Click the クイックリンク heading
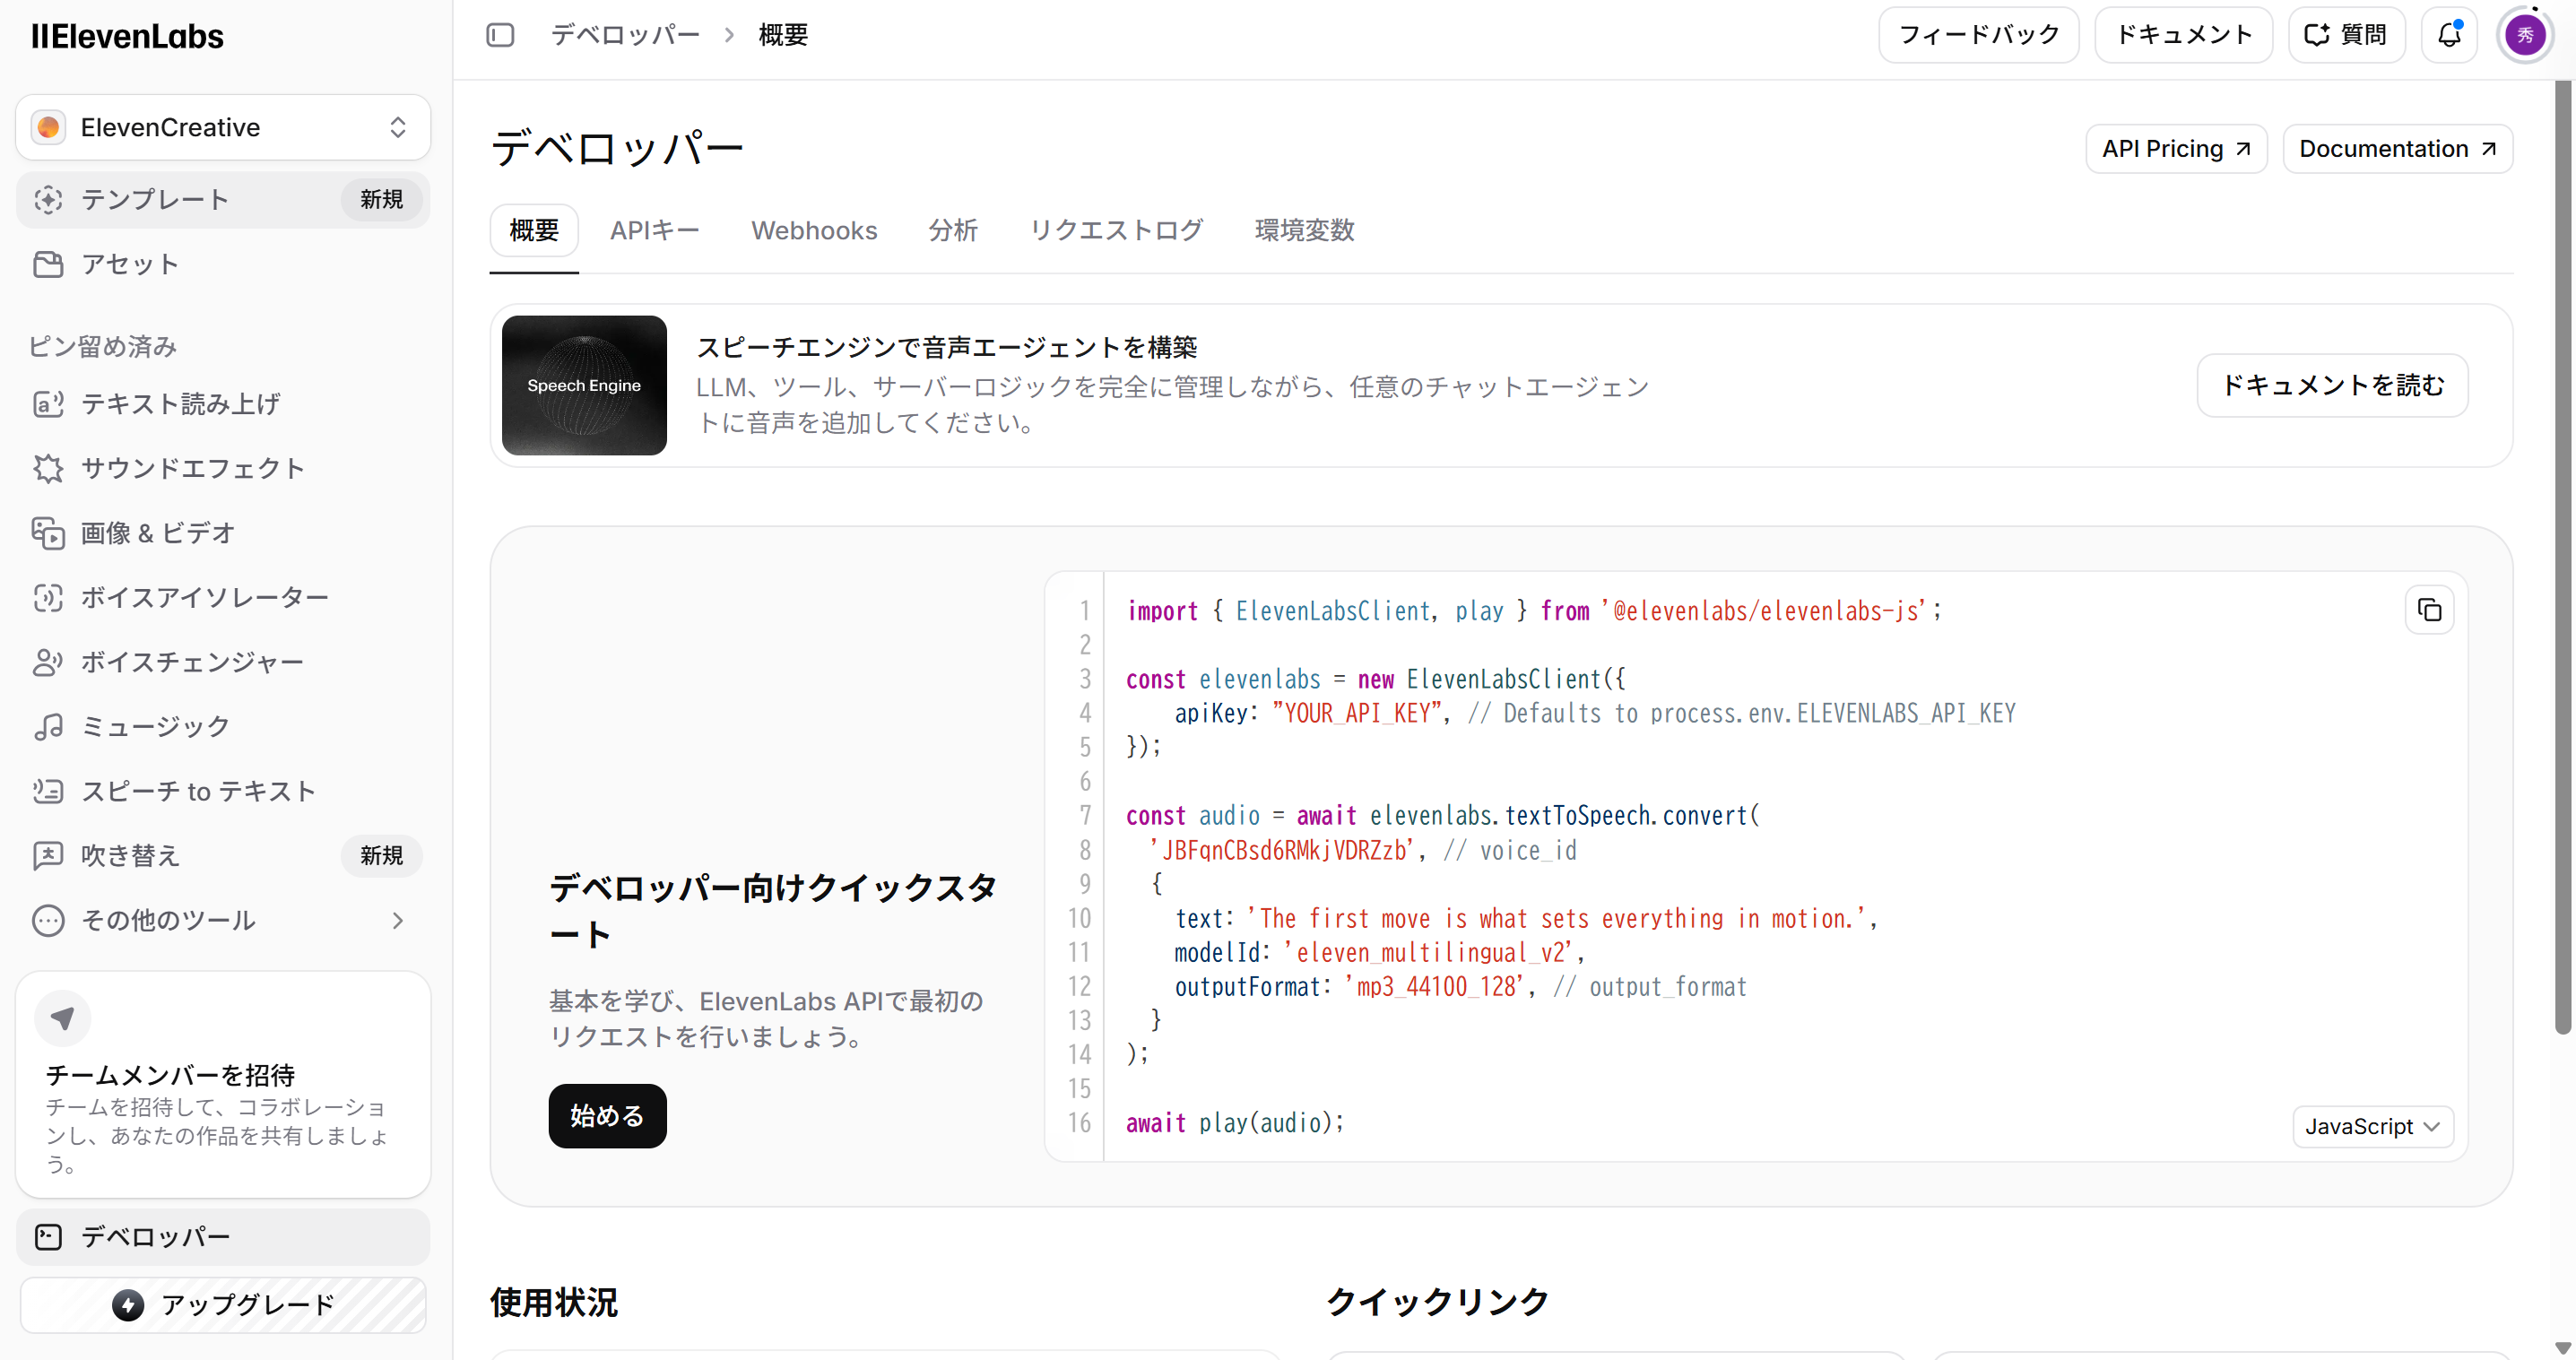 click(x=1437, y=1302)
